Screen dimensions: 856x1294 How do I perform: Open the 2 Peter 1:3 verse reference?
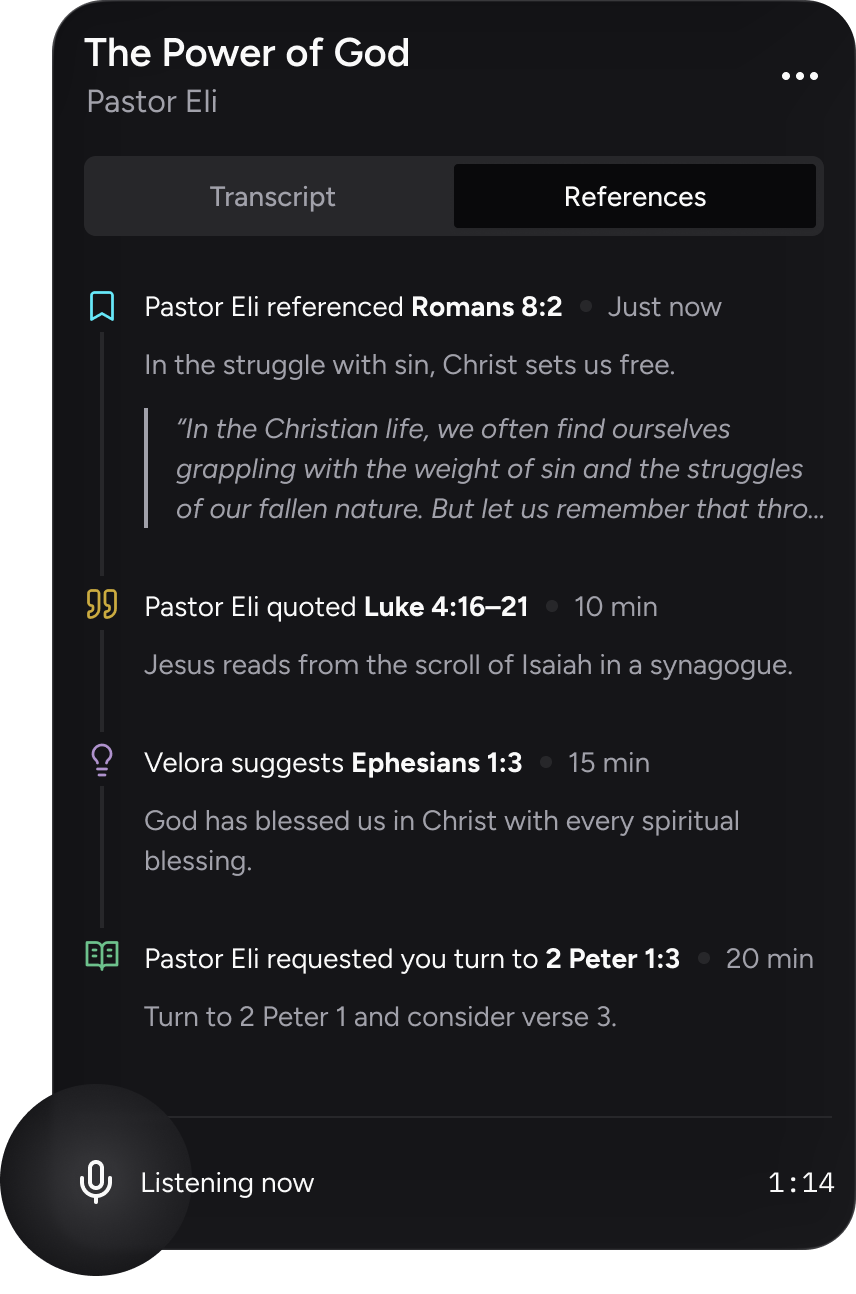point(612,959)
